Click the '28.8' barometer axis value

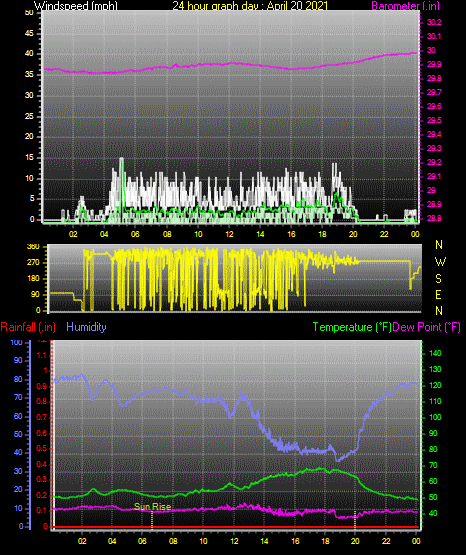434,218
